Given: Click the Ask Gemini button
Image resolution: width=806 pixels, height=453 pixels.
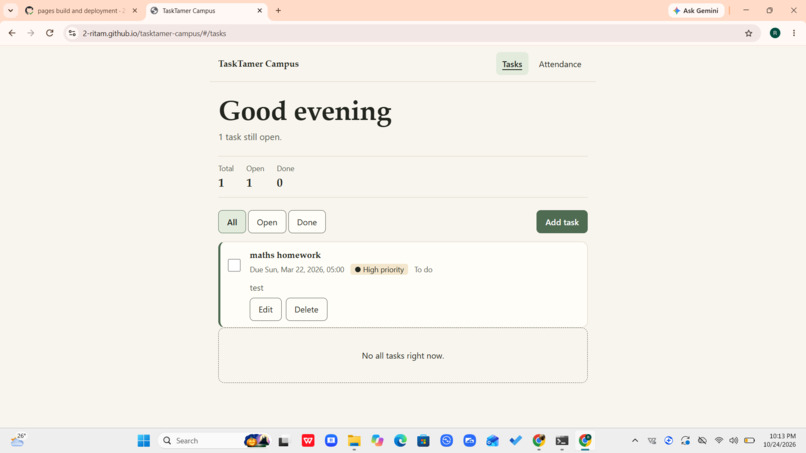Looking at the screenshot, I should click(696, 10).
